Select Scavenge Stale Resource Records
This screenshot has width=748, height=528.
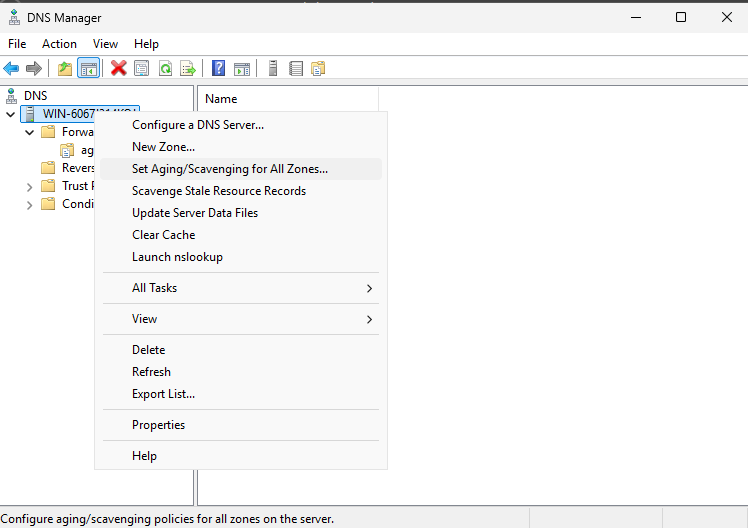tap(241, 191)
